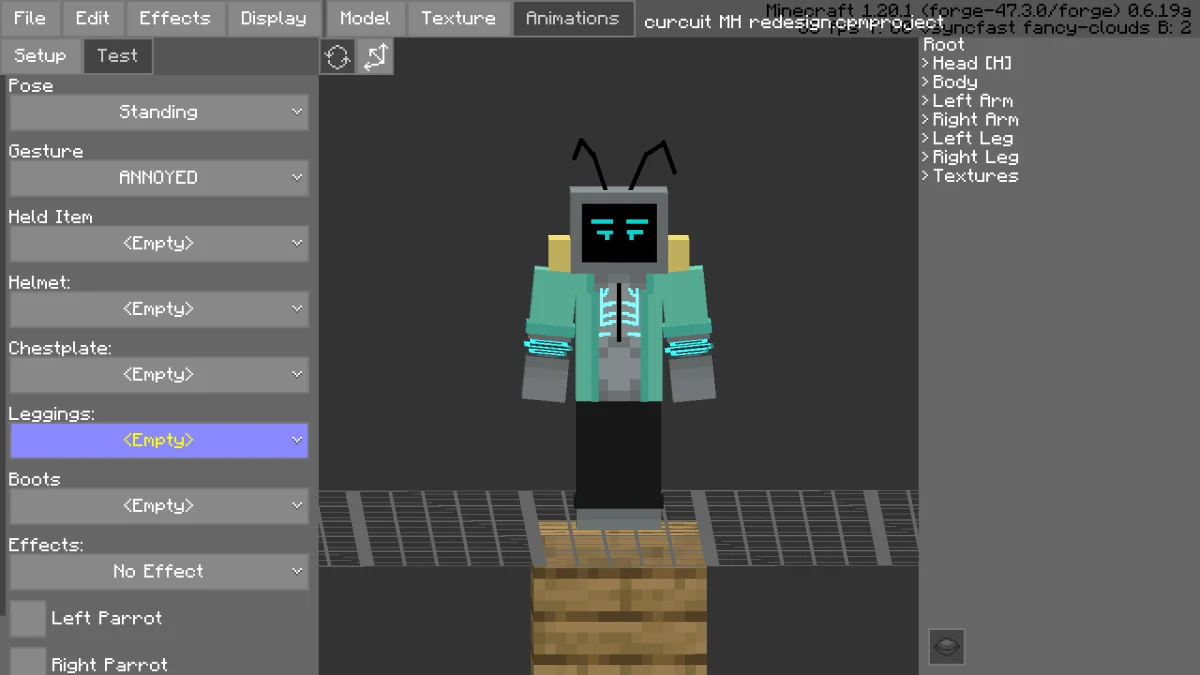
Task: Open the Display menu
Action: coord(273,18)
